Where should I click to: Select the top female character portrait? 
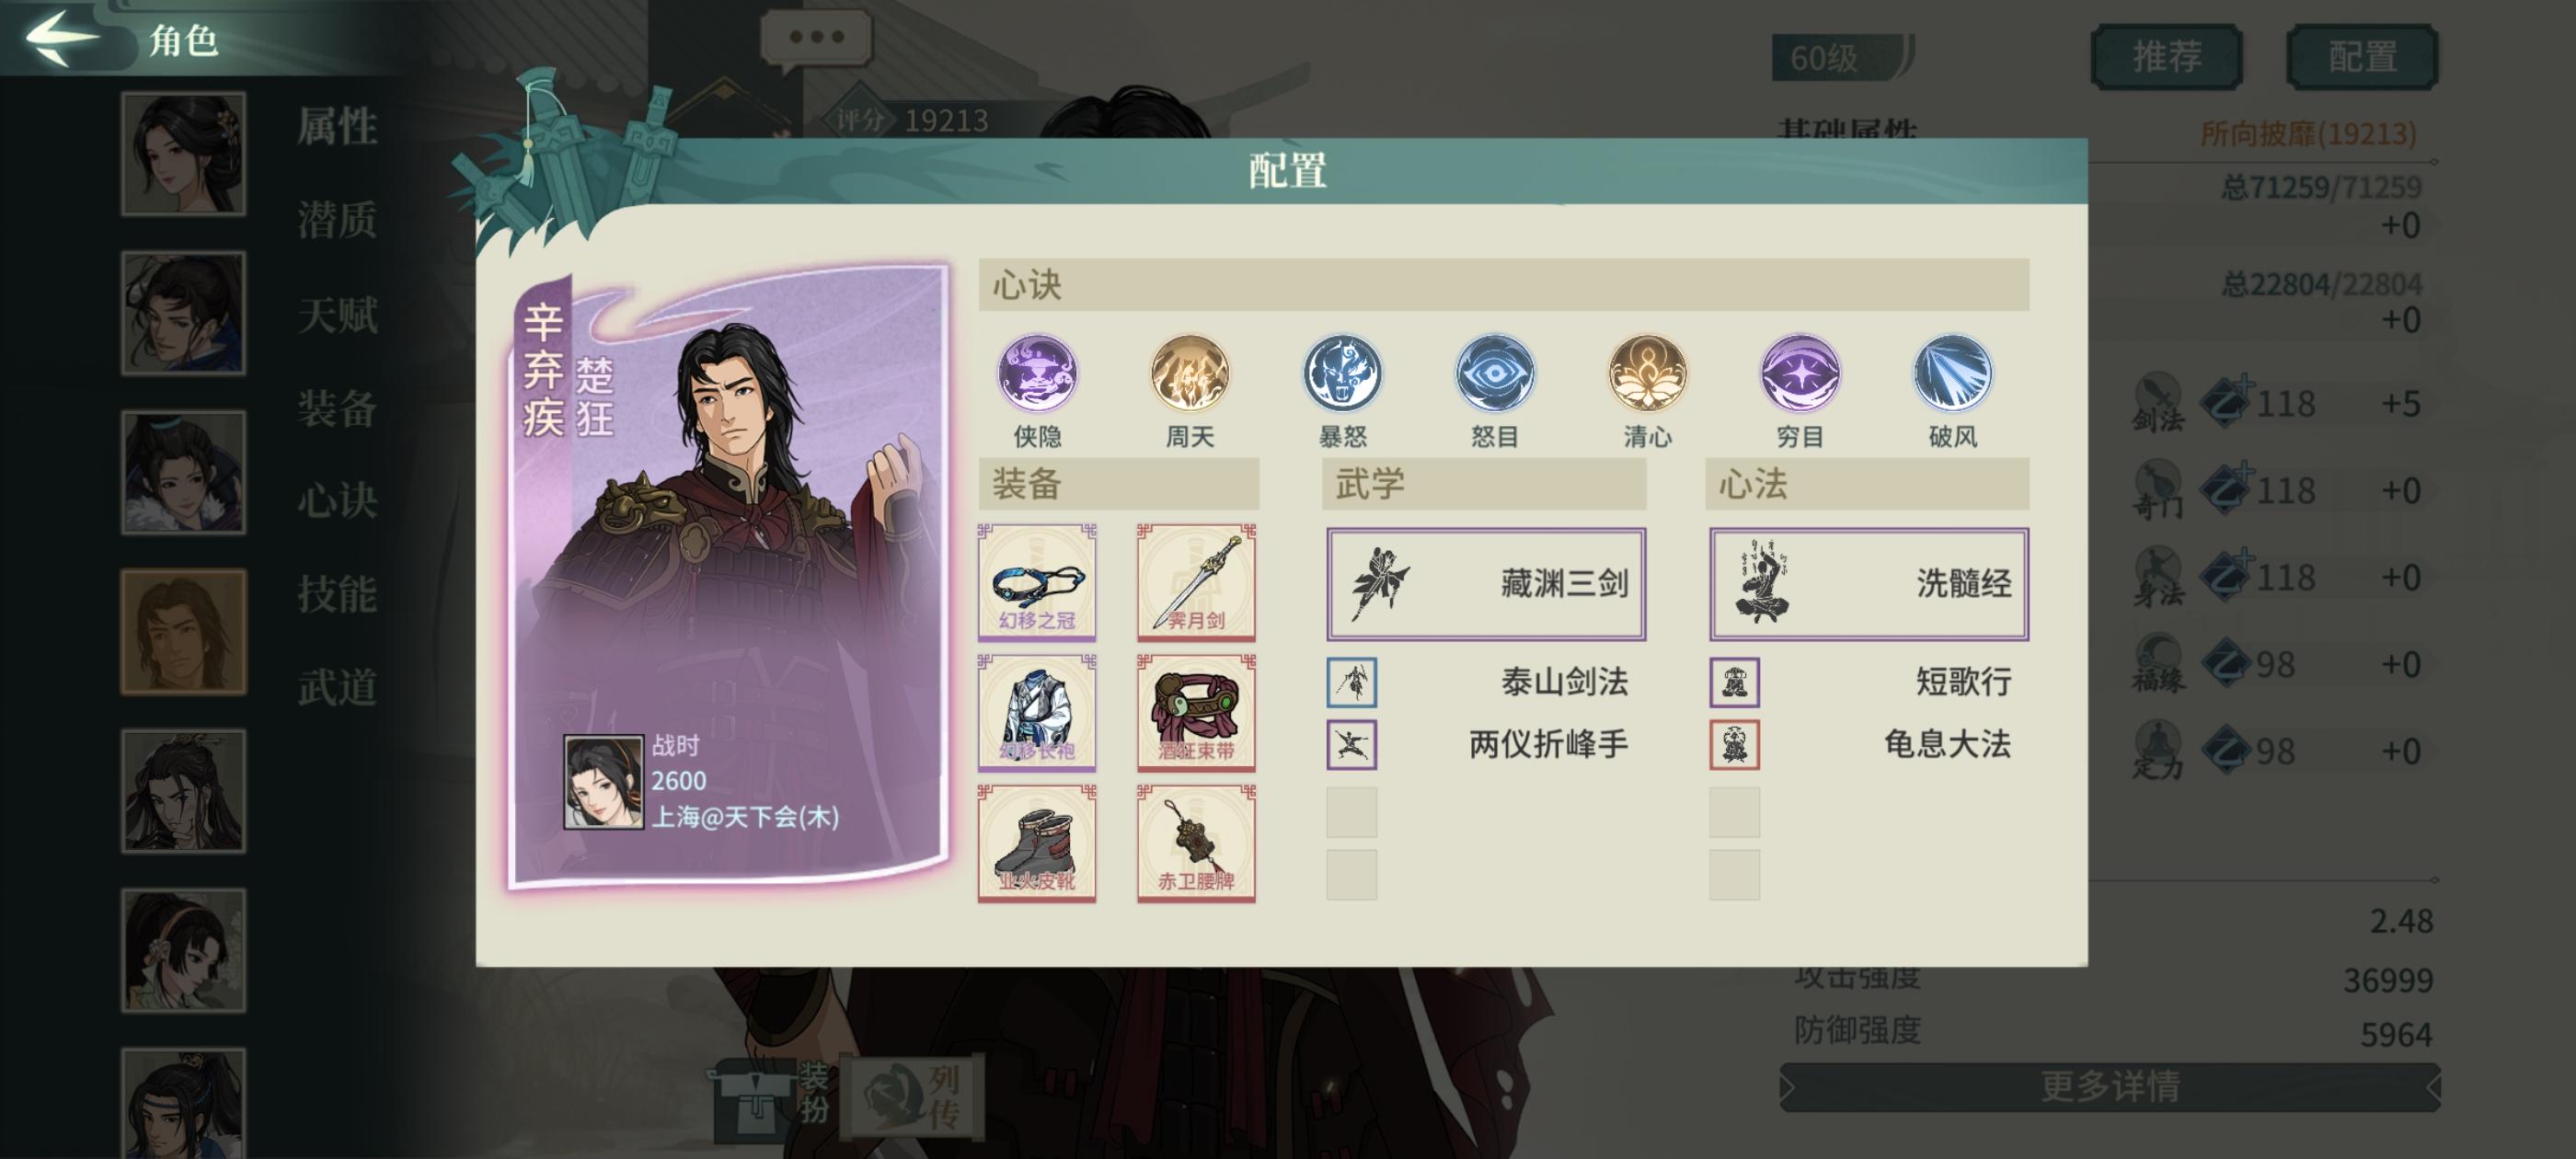pyautogui.click(x=183, y=153)
